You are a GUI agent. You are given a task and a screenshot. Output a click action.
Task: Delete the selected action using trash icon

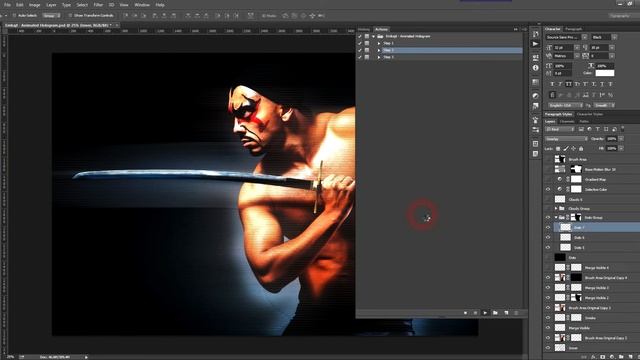[516, 313]
